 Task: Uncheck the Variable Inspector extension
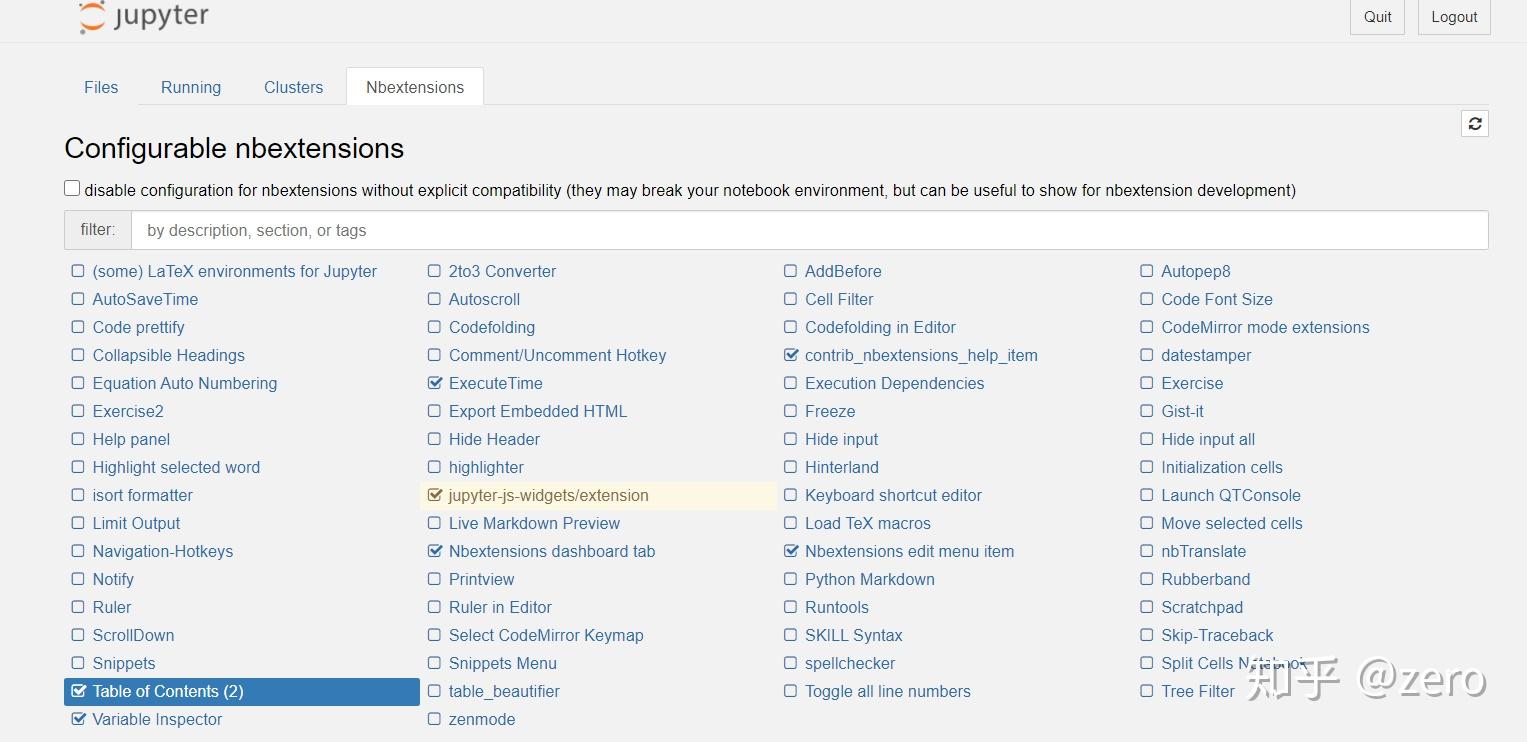tap(79, 719)
